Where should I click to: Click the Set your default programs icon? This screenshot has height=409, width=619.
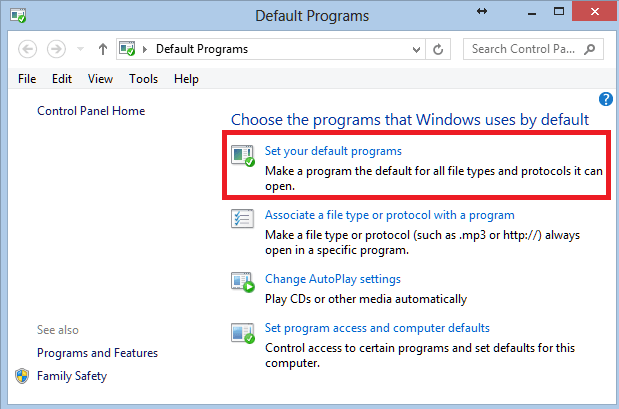pos(243,156)
